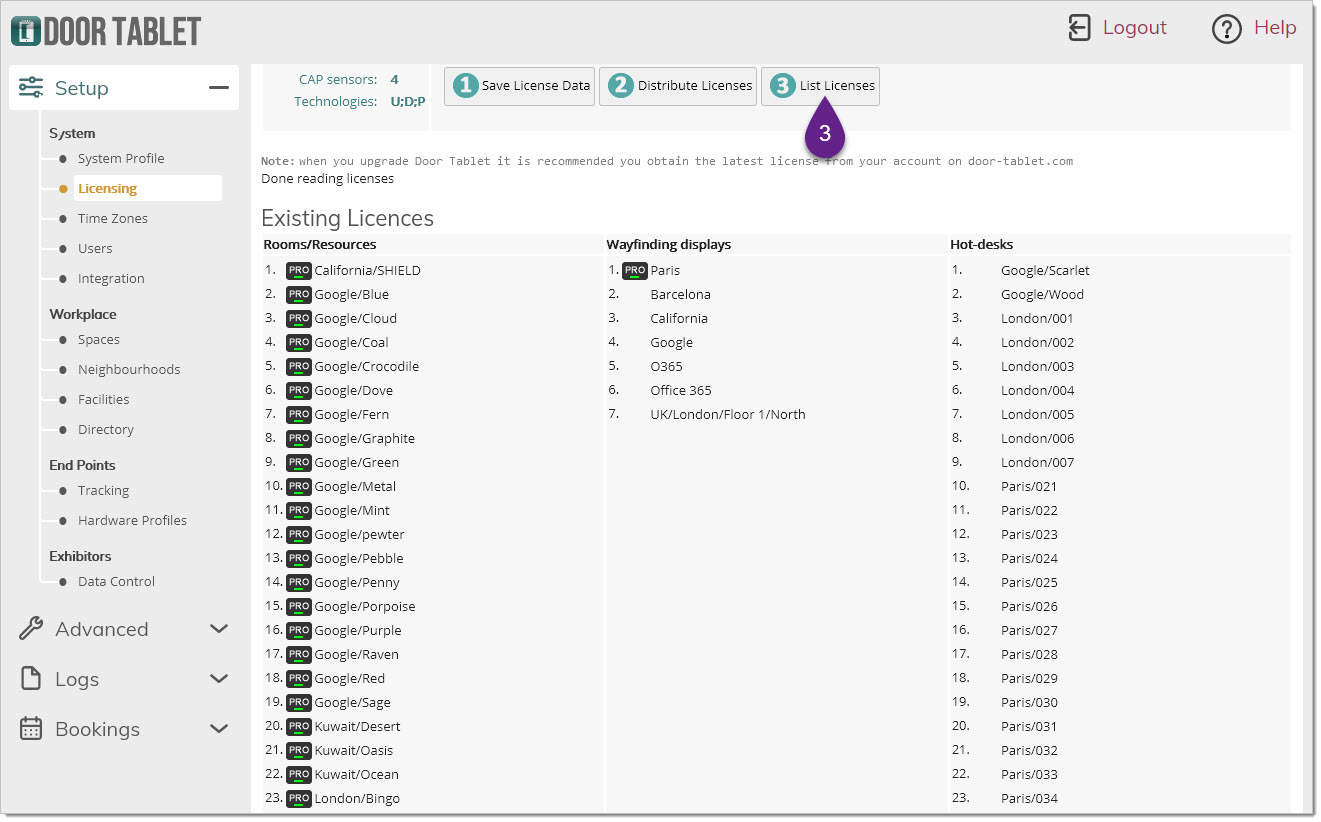
Task: Expand the Logs section
Action: pyautogui.click(x=218, y=679)
